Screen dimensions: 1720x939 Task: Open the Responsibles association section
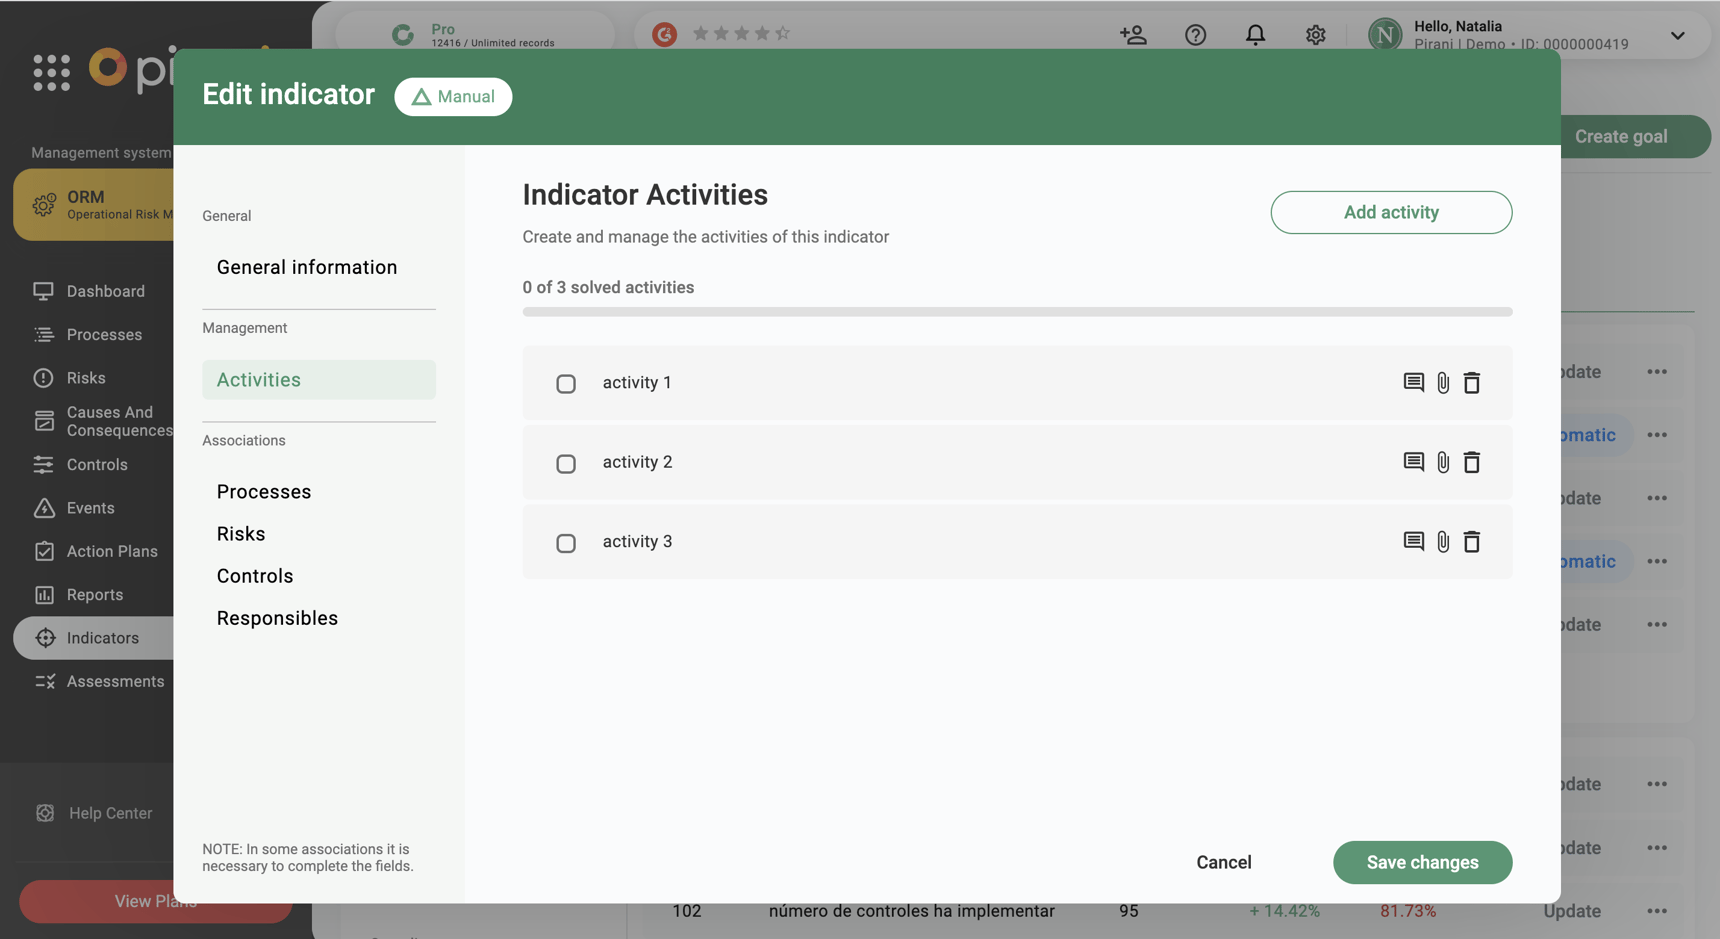(277, 617)
